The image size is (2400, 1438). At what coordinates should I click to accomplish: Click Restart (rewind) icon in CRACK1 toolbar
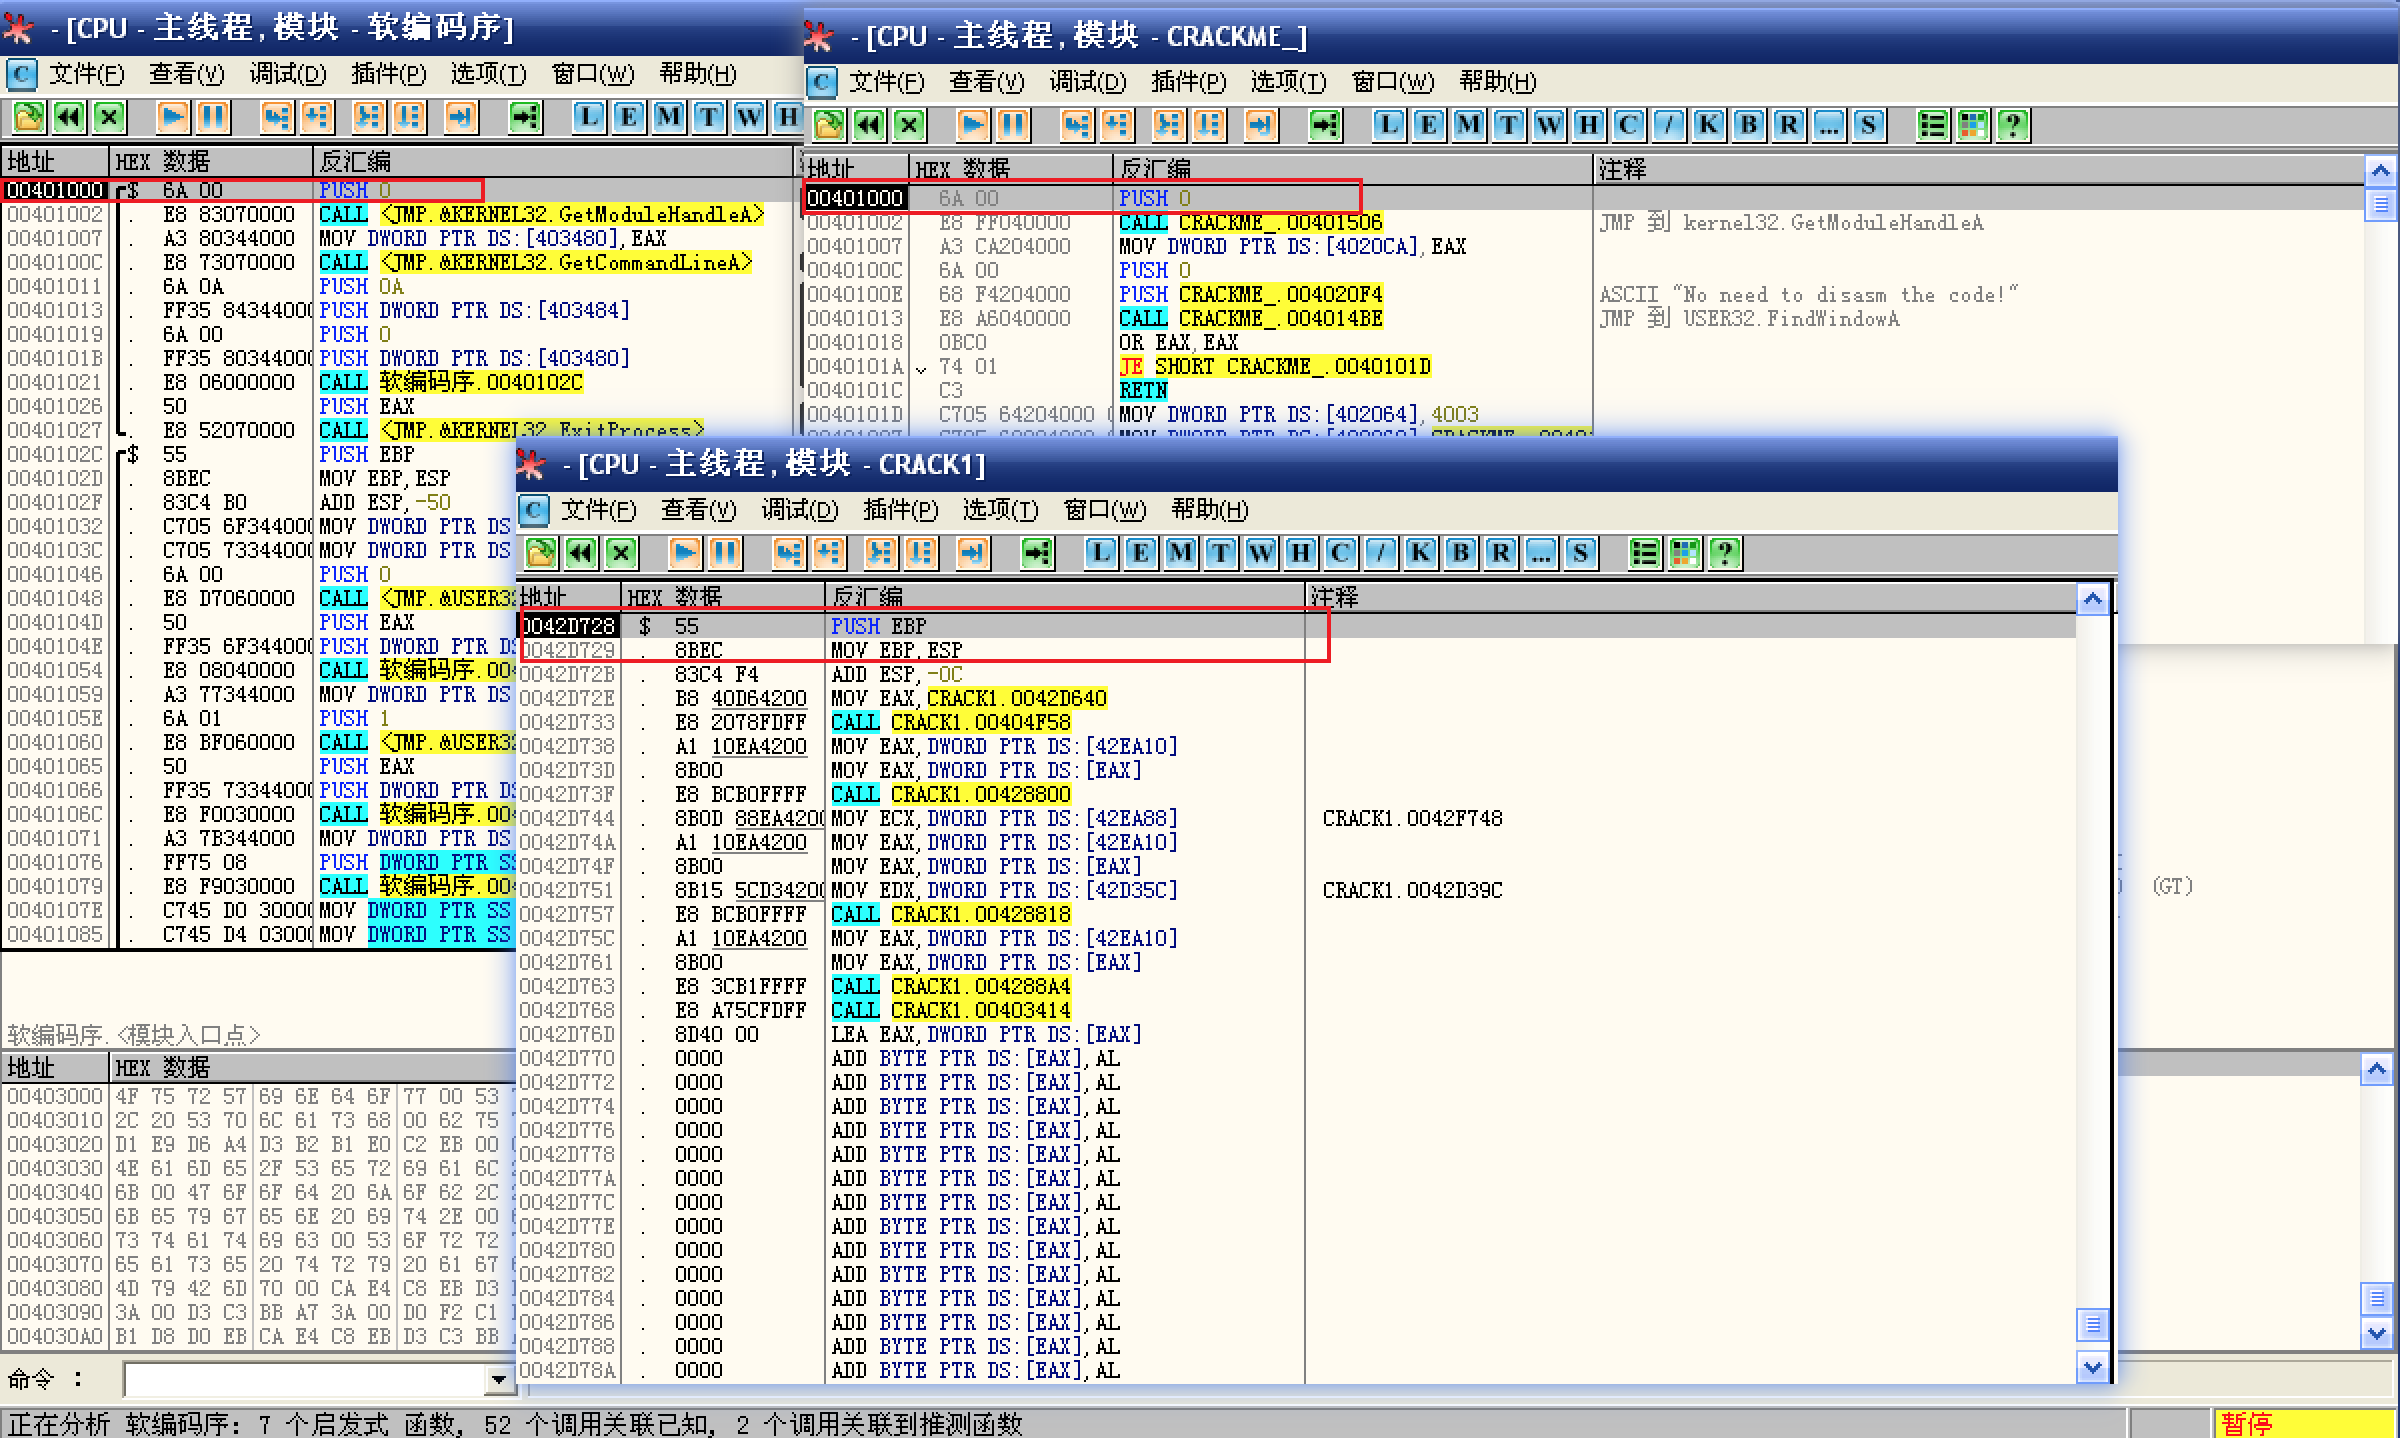581,553
